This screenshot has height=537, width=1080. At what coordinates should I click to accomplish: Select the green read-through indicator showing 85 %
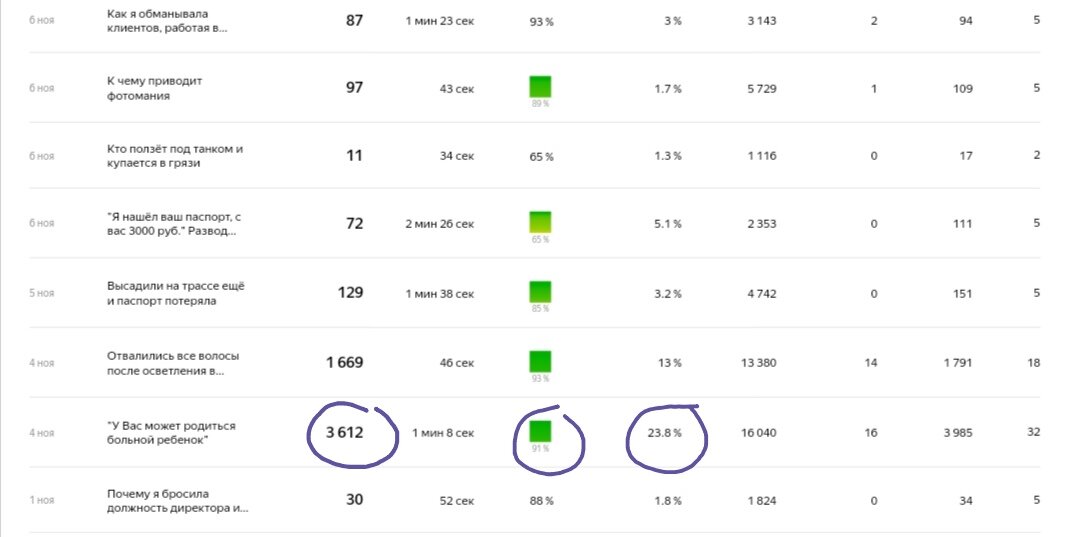click(x=540, y=292)
